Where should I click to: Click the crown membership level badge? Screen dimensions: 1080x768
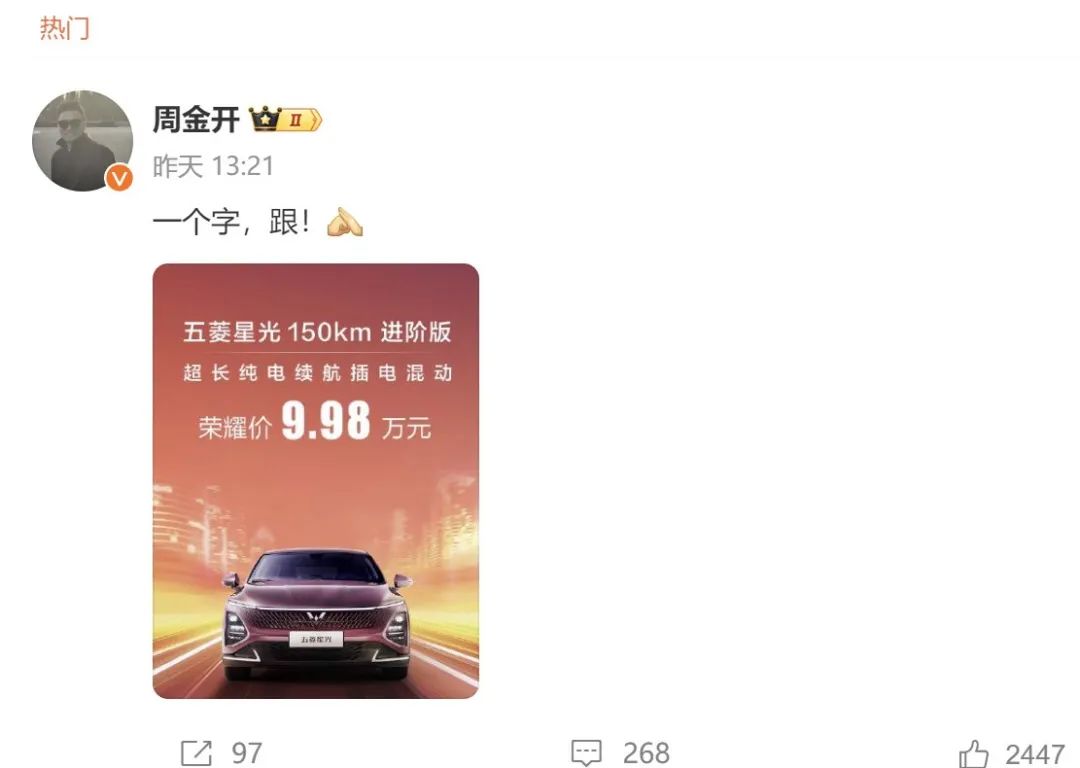(285, 120)
